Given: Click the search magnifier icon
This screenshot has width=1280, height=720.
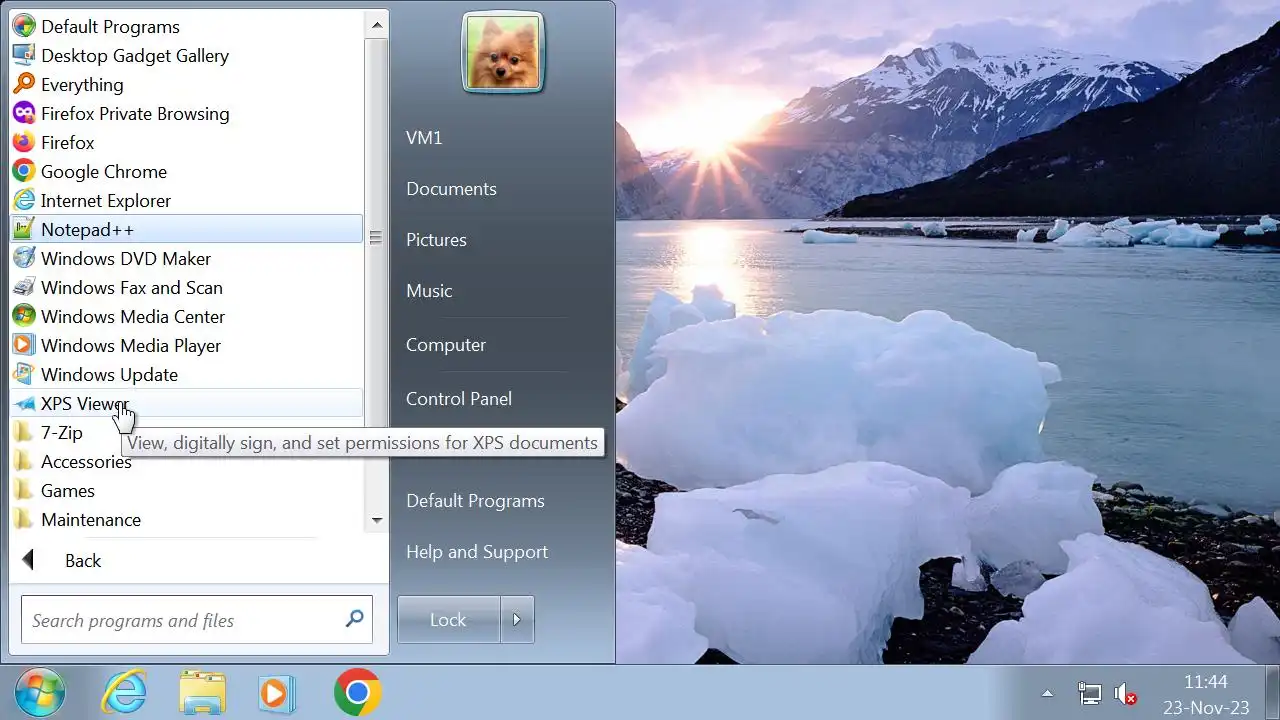Looking at the screenshot, I should (354, 619).
